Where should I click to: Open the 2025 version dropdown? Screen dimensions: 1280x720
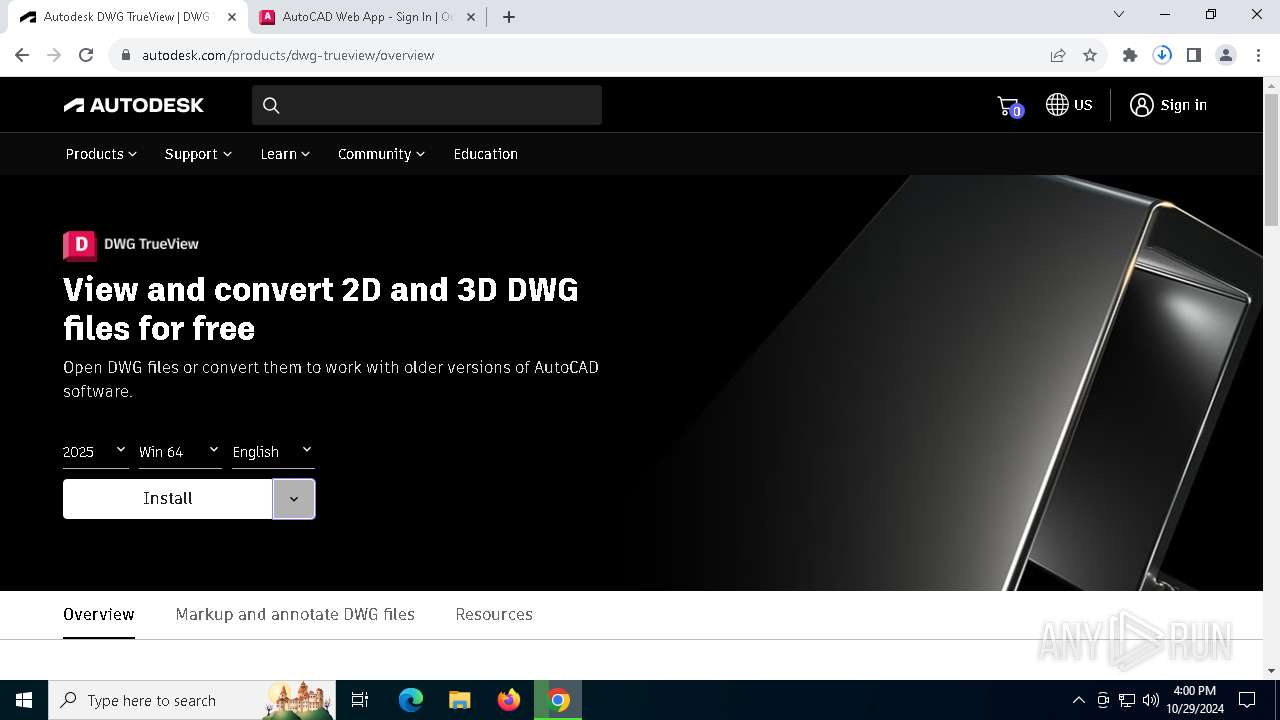(x=96, y=452)
